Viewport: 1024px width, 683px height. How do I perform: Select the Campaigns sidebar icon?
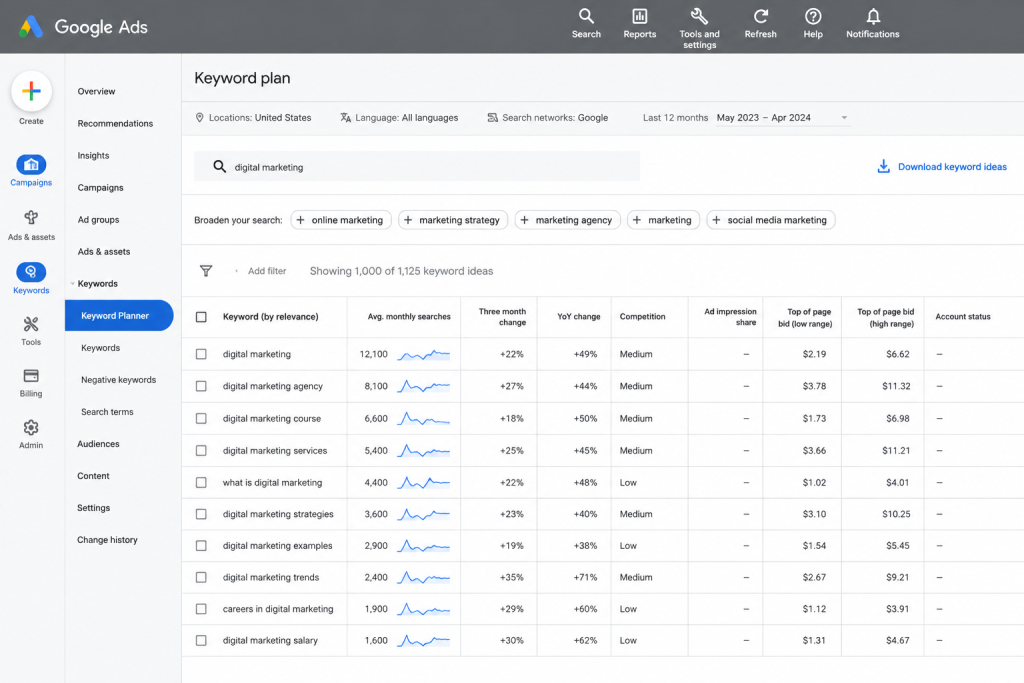(x=31, y=165)
